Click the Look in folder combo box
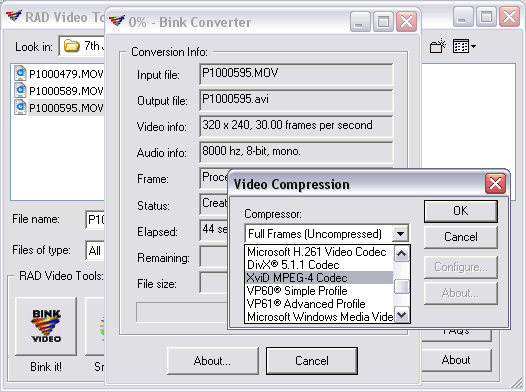The height and width of the screenshot is (392, 526). pyautogui.click(x=82, y=46)
